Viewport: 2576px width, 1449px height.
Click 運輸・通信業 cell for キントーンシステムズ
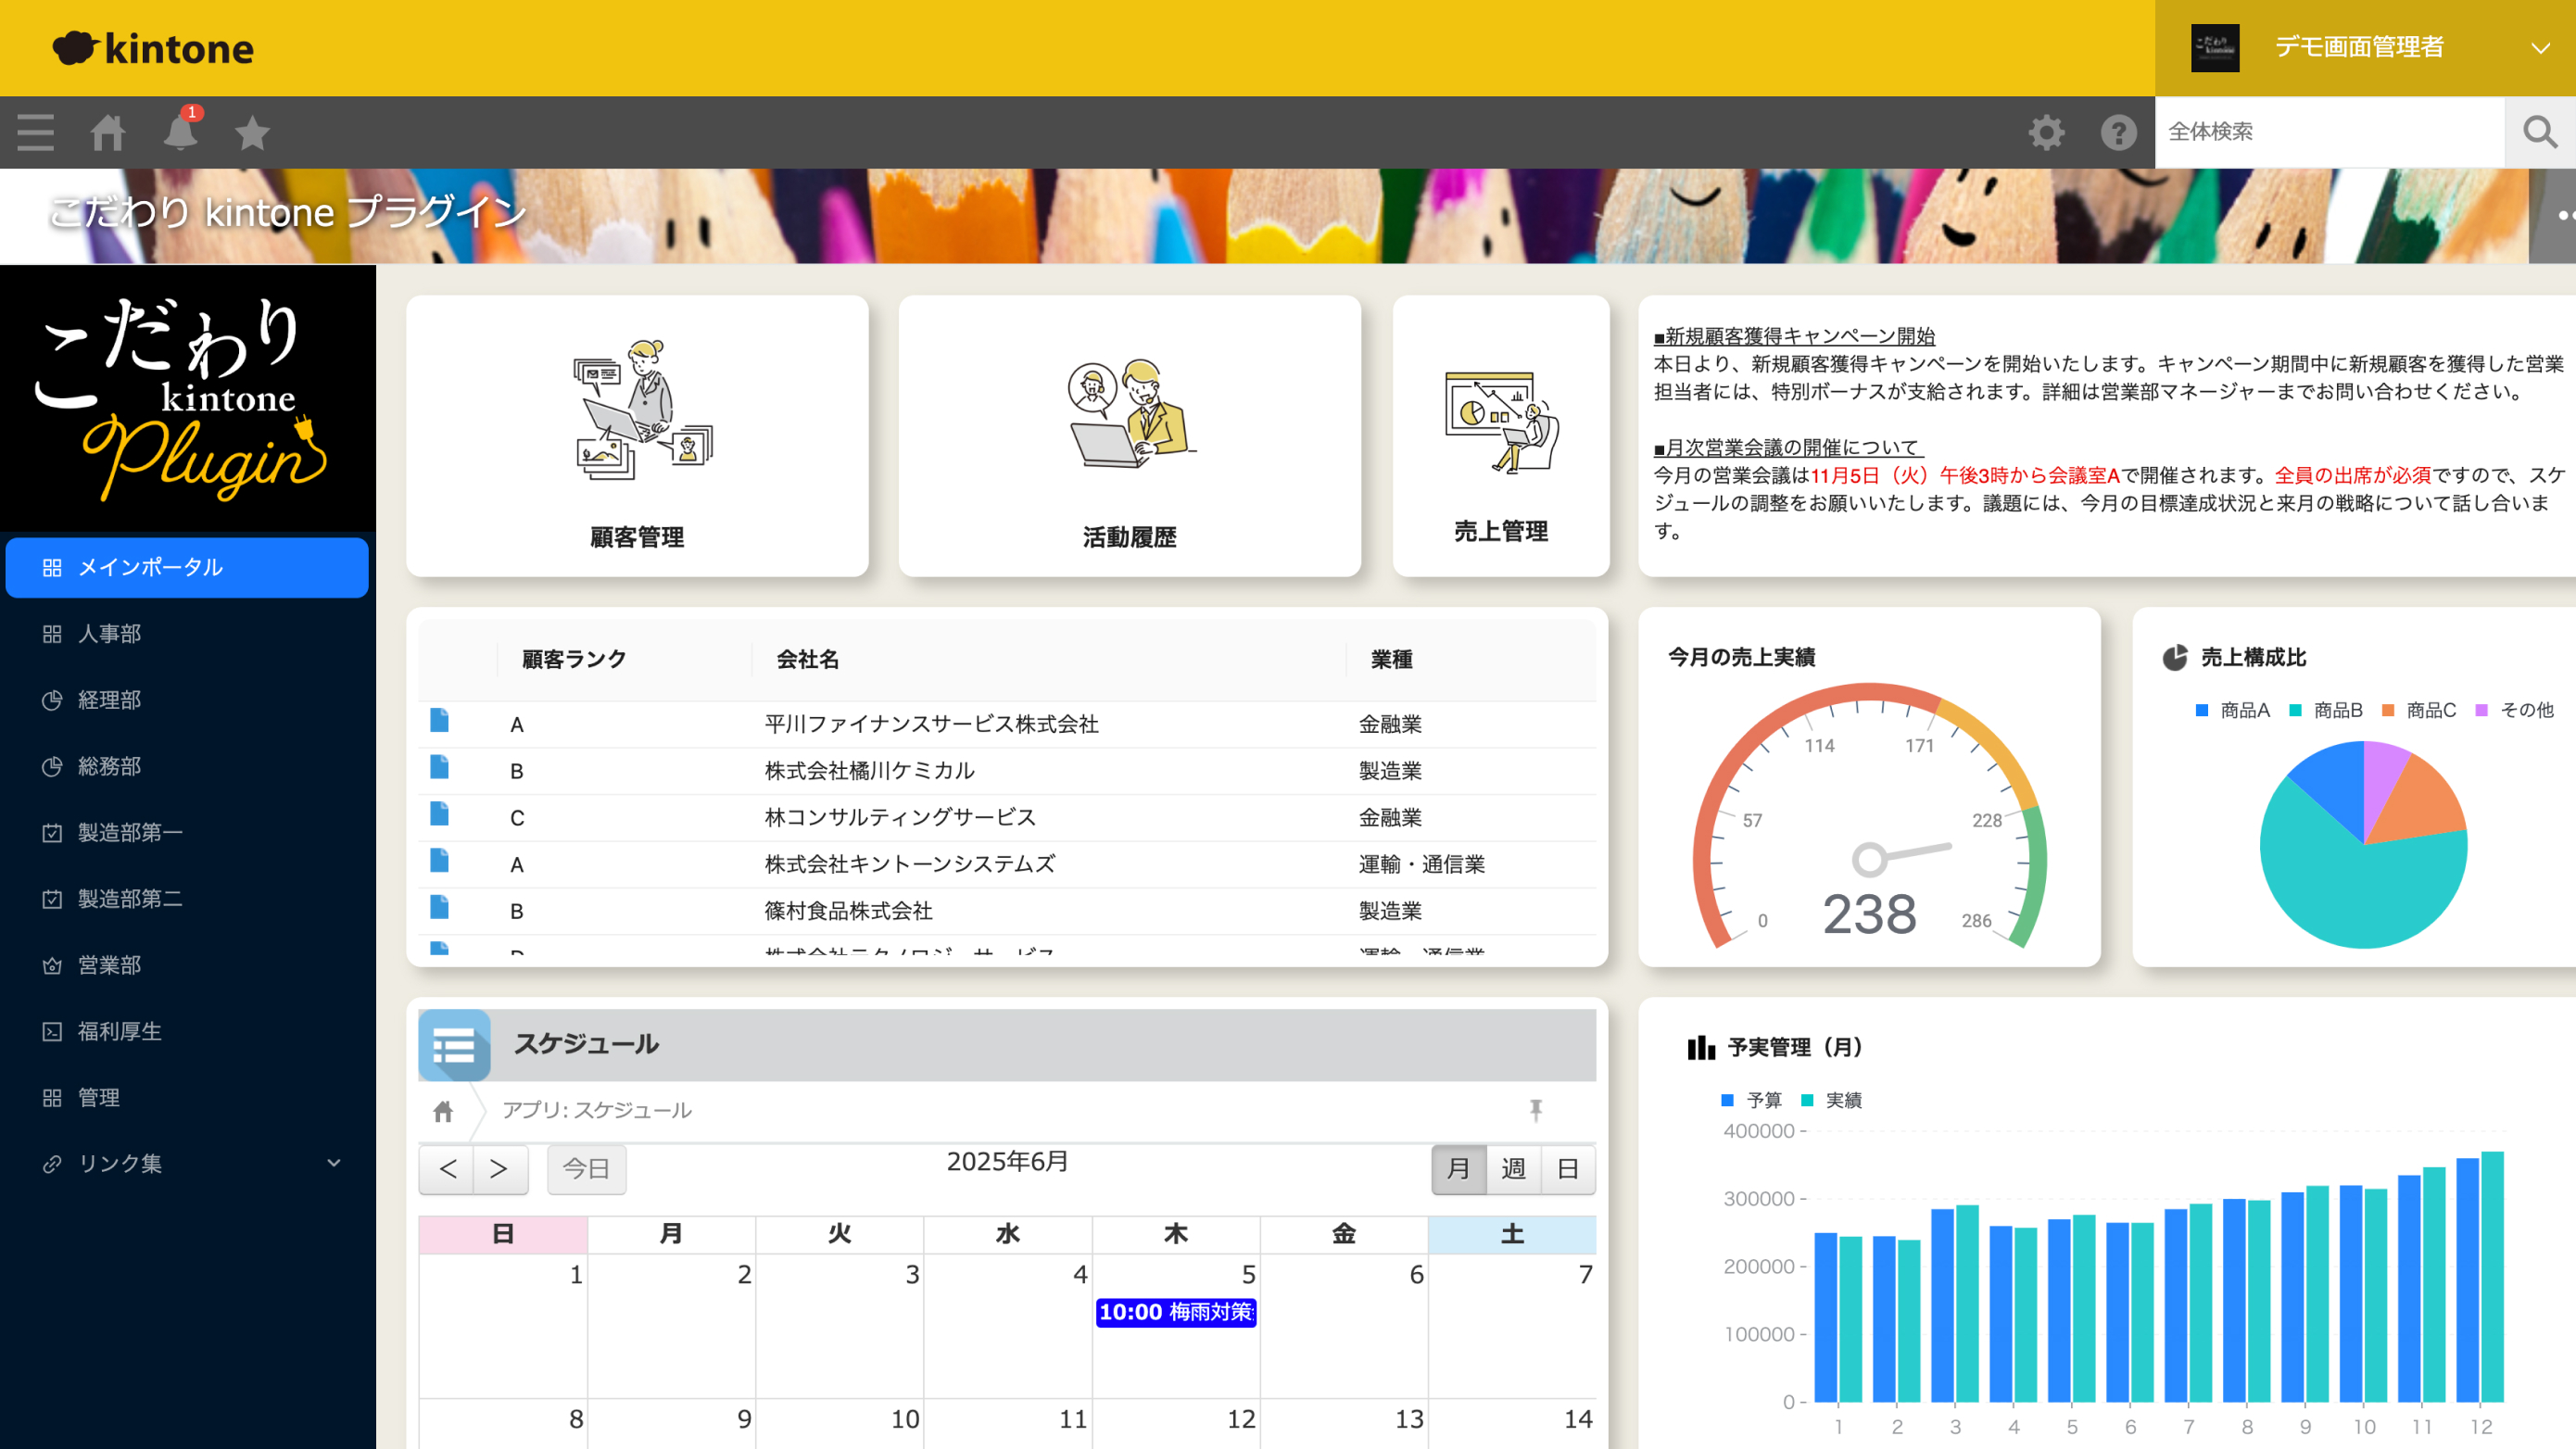click(x=1421, y=864)
